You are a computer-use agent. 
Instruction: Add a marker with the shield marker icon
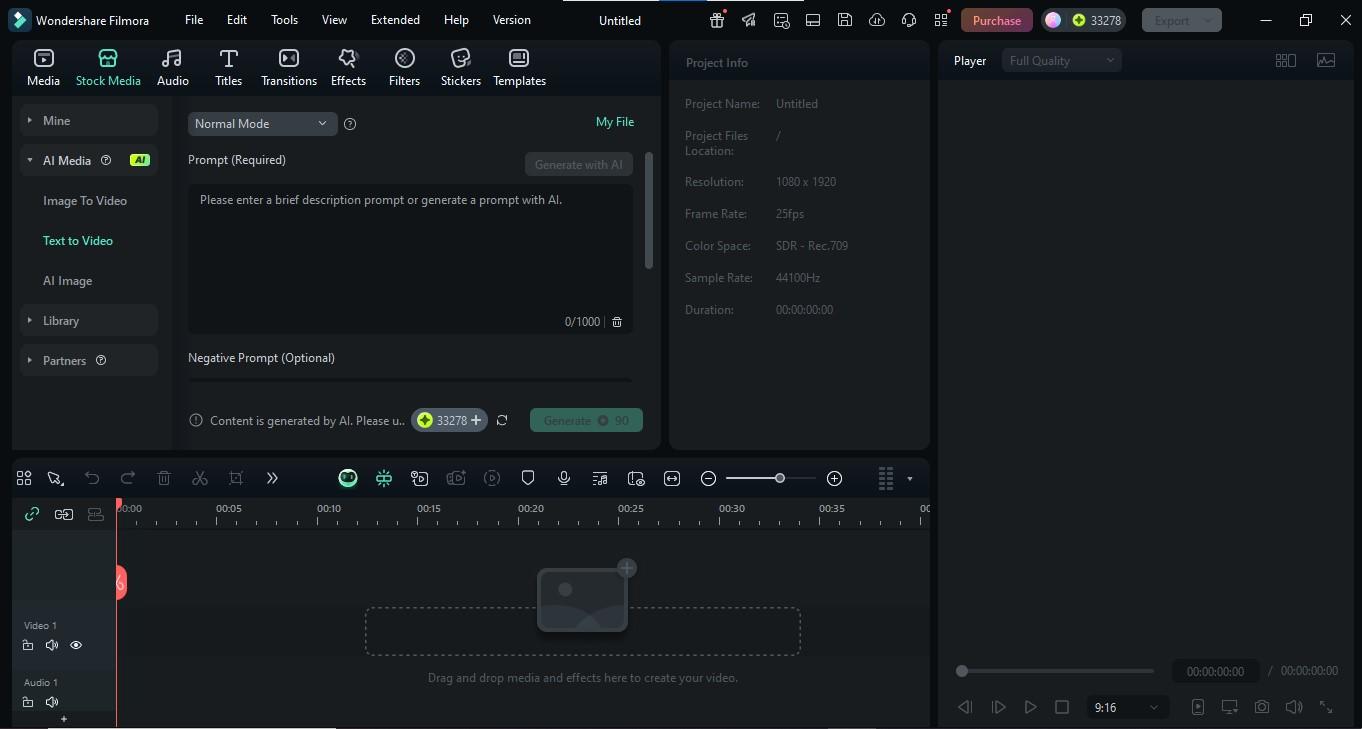[x=528, y=478]
